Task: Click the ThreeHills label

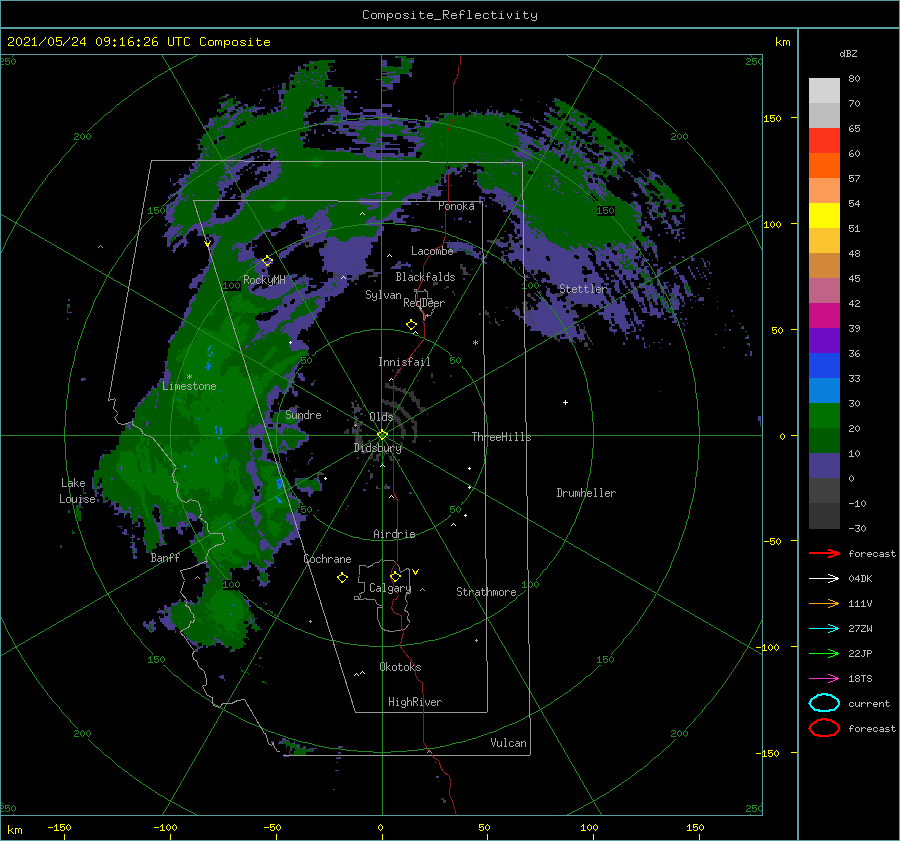Action: tap(501, 437)
